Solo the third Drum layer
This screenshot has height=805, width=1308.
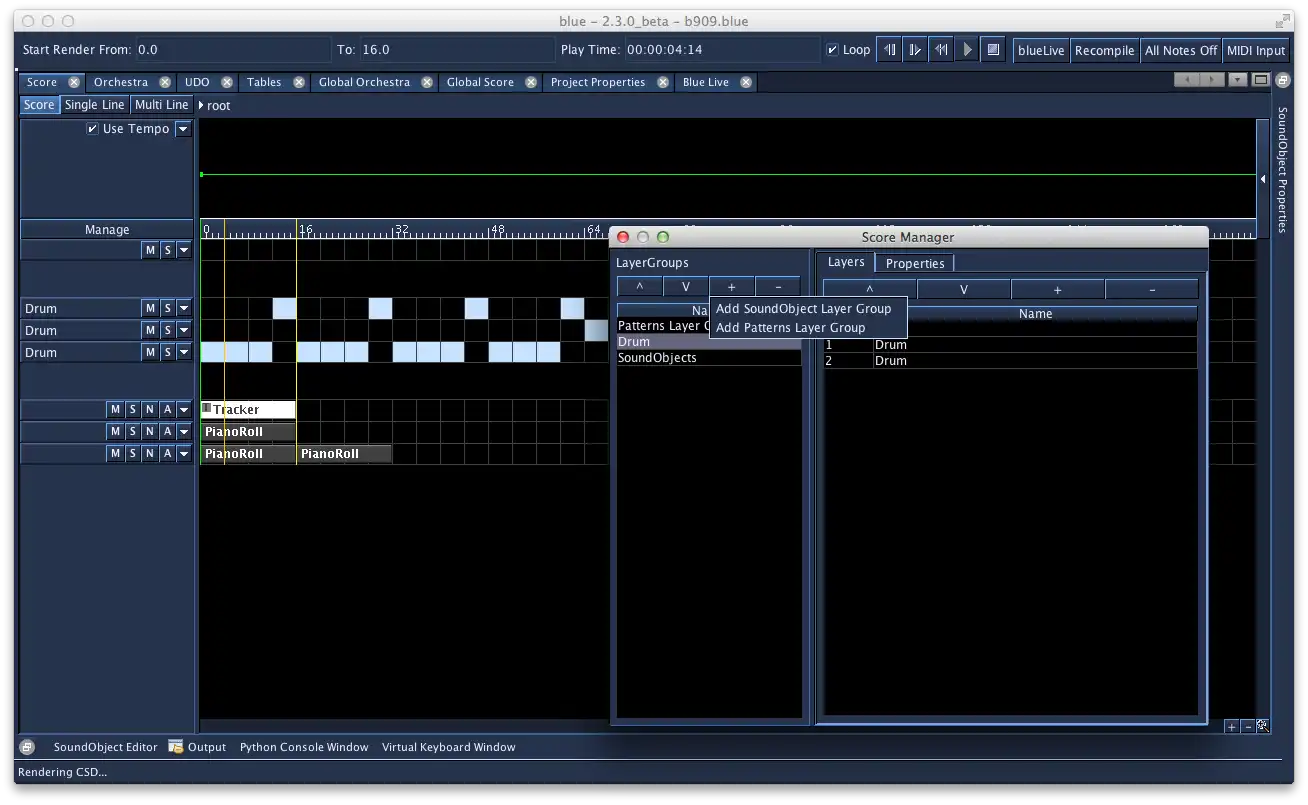[167, 353]
